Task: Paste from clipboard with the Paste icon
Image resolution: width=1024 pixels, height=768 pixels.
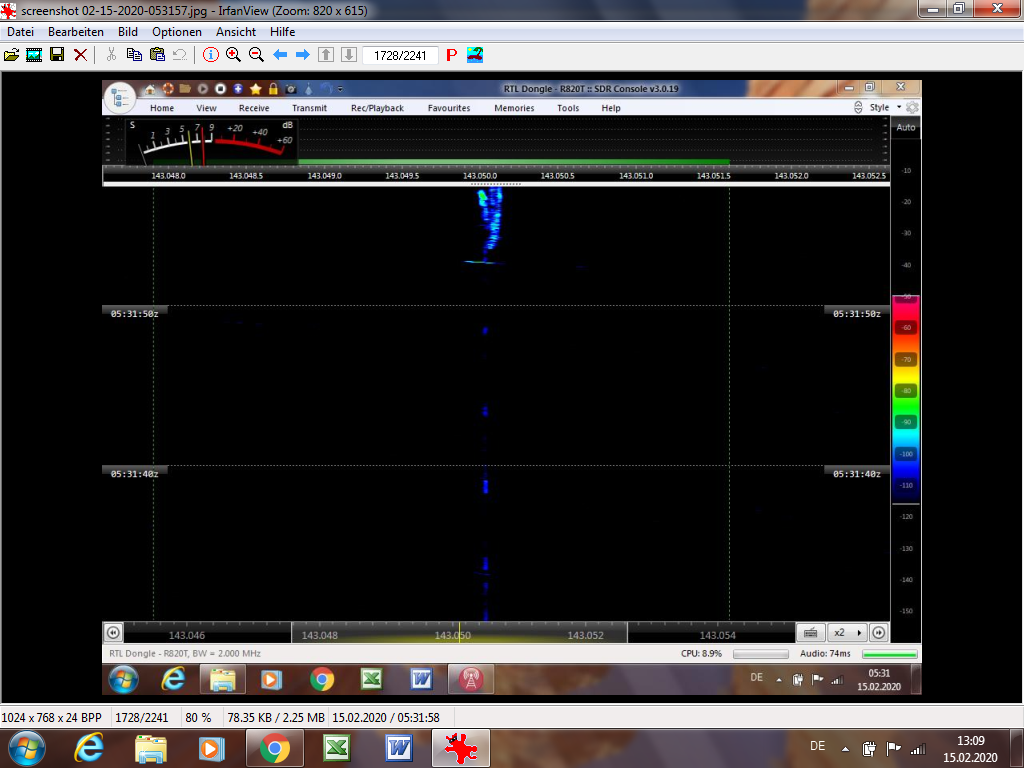Action: coord(157,55)
